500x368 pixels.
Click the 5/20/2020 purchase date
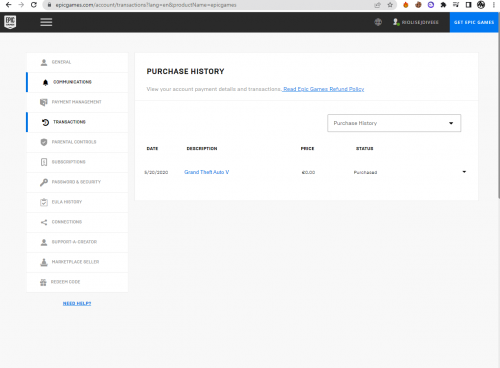pyautogui.click(x=156, y=172)
